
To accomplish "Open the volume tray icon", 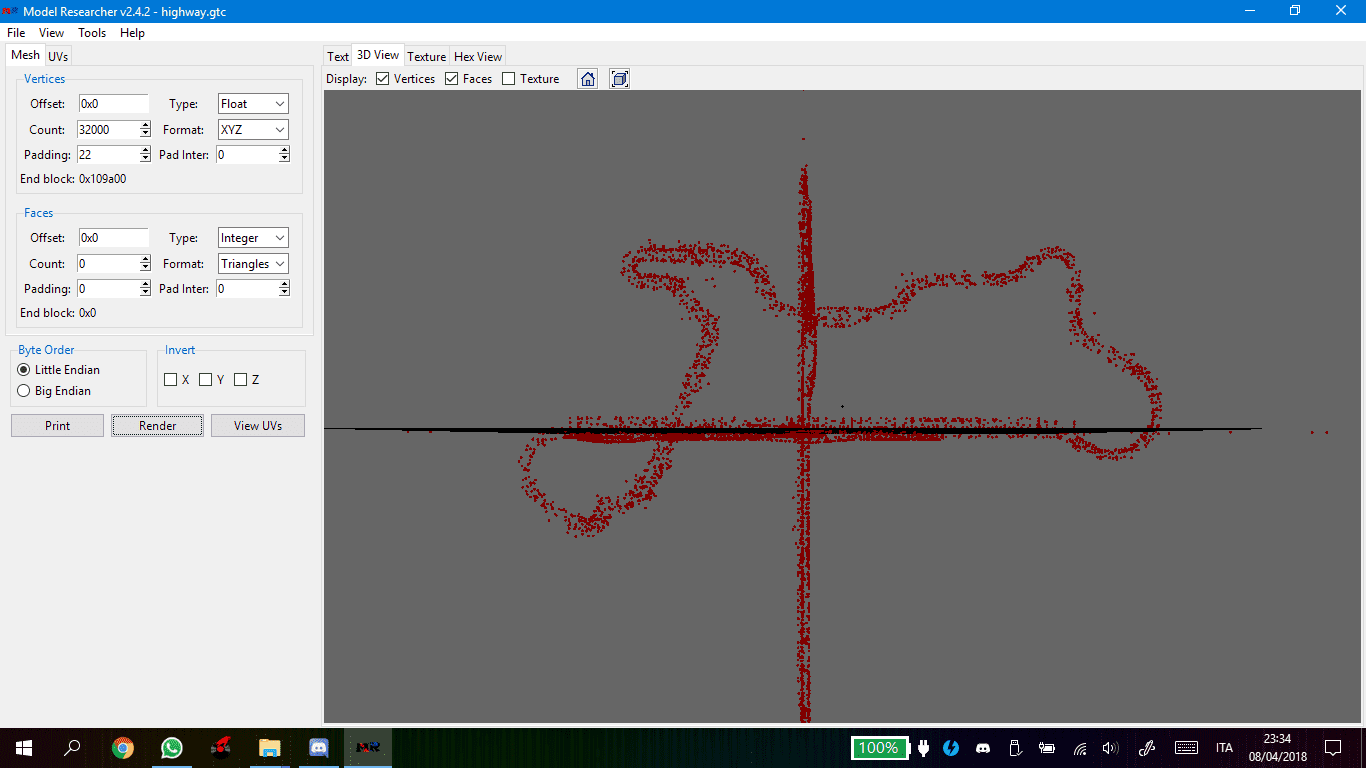I will point(1110,747).
